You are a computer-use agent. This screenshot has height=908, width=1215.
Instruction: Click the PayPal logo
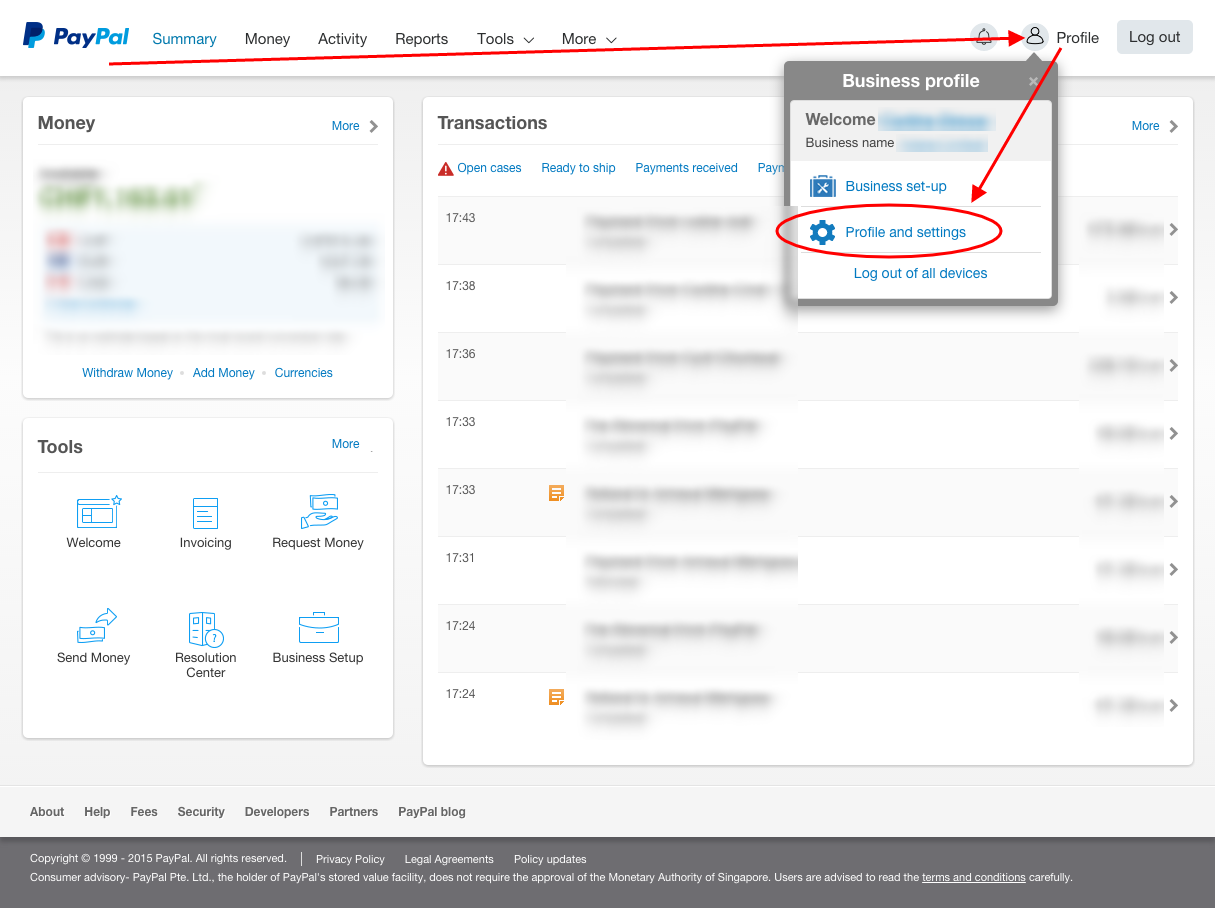[76, 37]
